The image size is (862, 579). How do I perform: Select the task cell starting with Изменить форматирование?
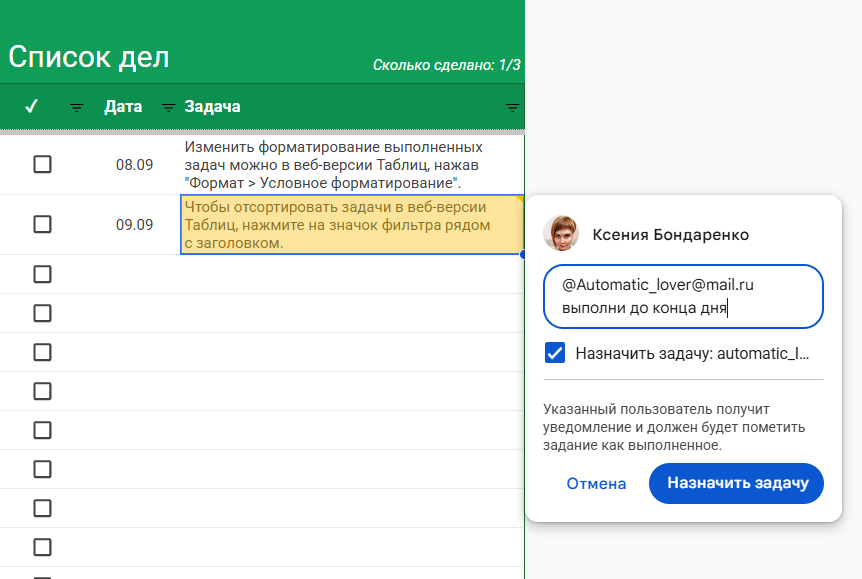352,165
